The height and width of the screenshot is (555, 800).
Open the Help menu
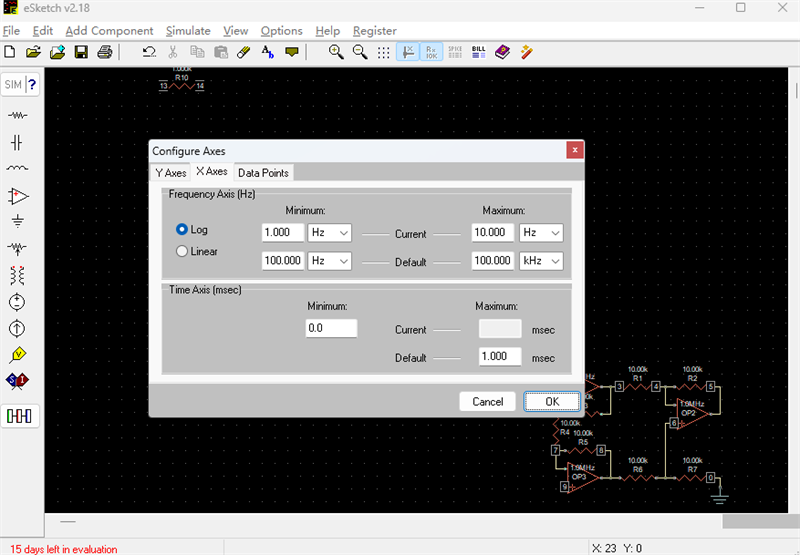click(x=328, y=31)
